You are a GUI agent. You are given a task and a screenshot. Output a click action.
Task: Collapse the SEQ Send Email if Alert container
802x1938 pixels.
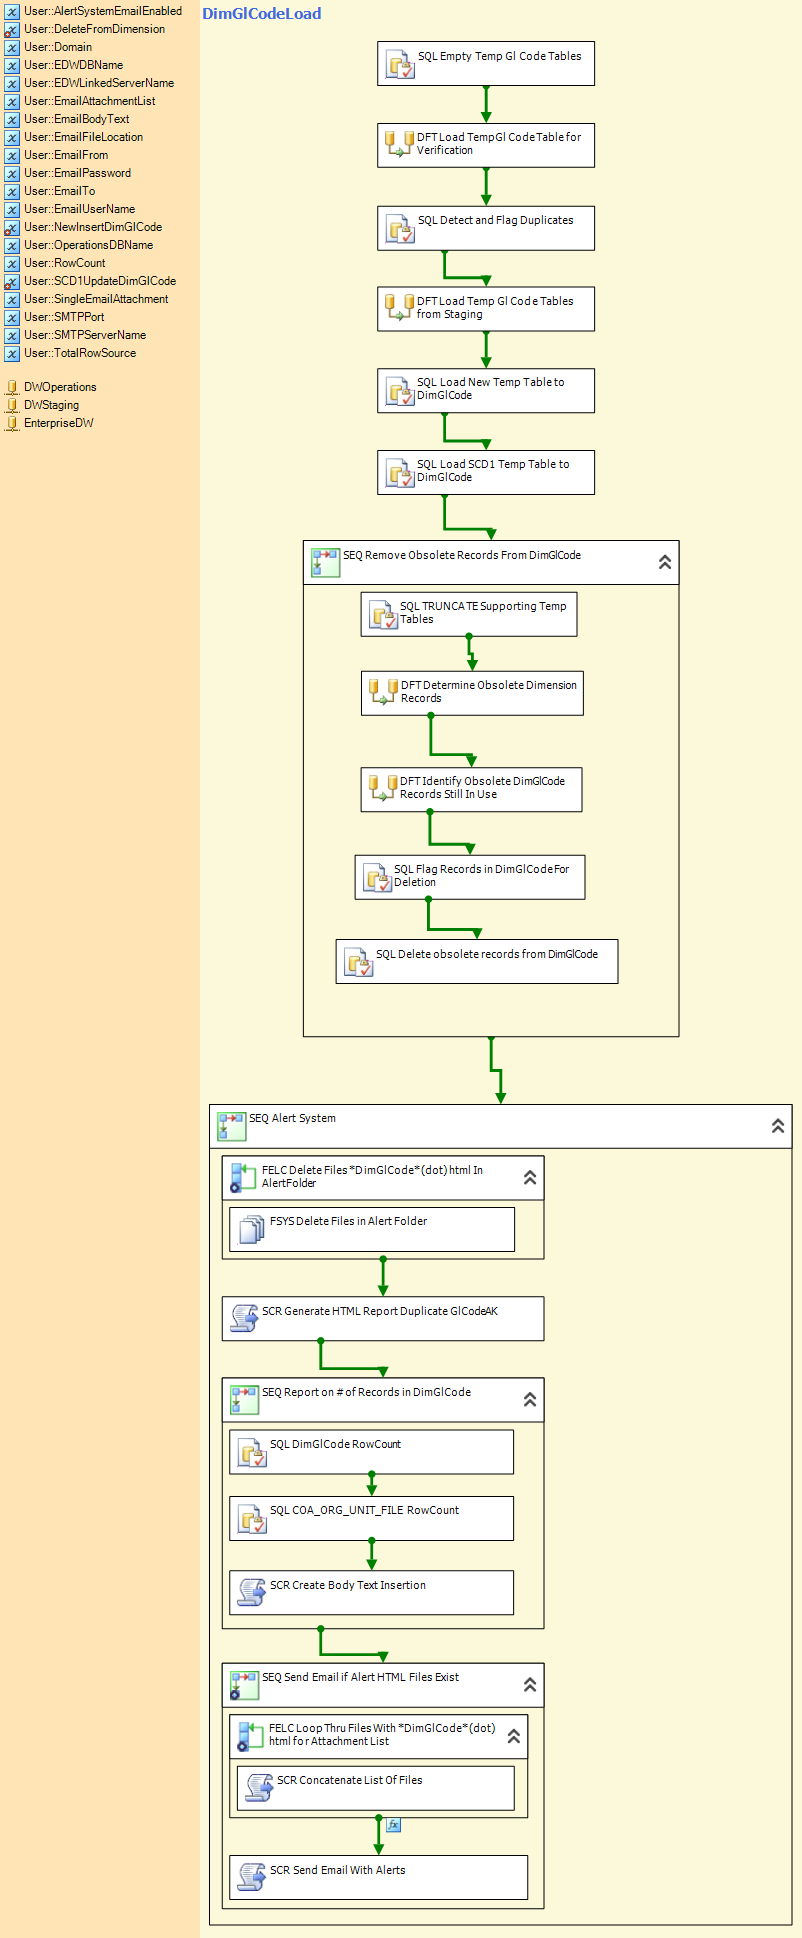point(530,1685)
